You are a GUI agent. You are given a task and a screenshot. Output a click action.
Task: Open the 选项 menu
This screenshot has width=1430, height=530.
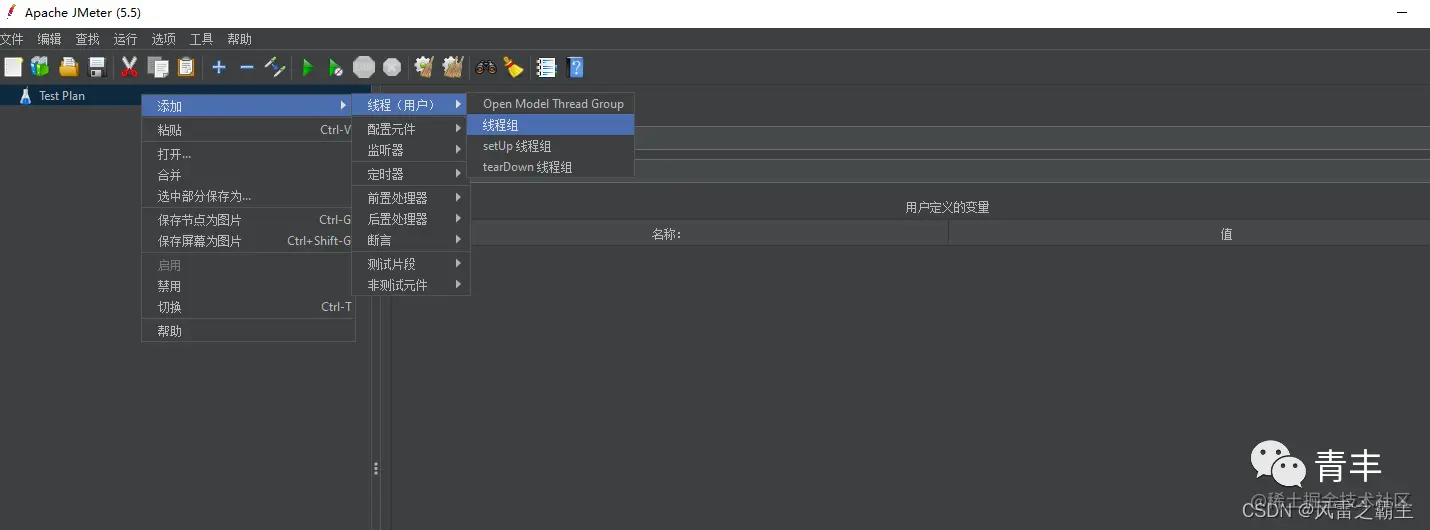164,39
